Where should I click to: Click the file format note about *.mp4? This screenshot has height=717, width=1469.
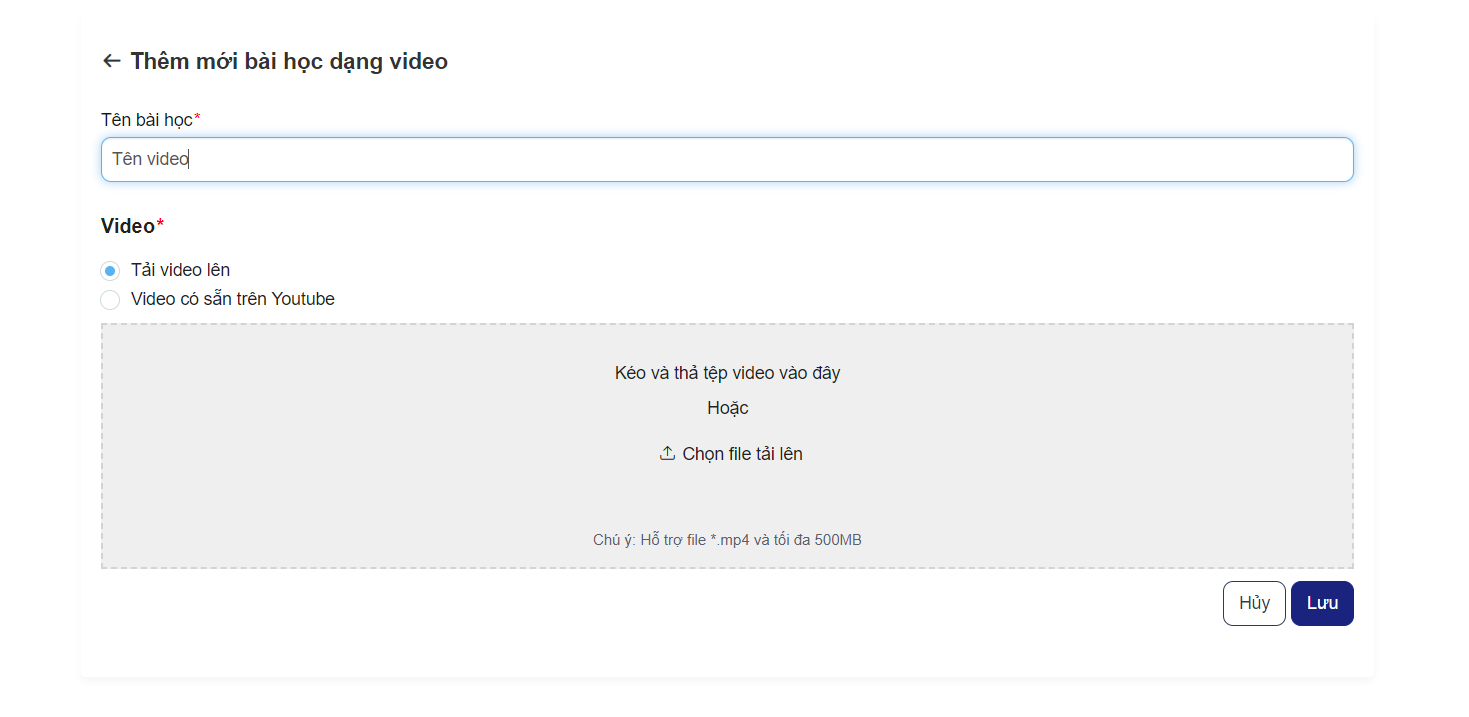point(727,540)
